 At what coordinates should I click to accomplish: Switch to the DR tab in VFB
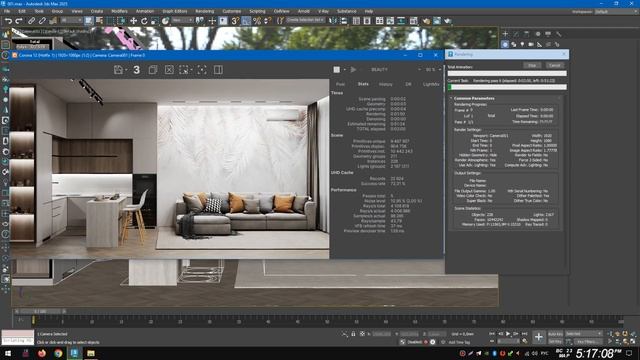[408, 84]
